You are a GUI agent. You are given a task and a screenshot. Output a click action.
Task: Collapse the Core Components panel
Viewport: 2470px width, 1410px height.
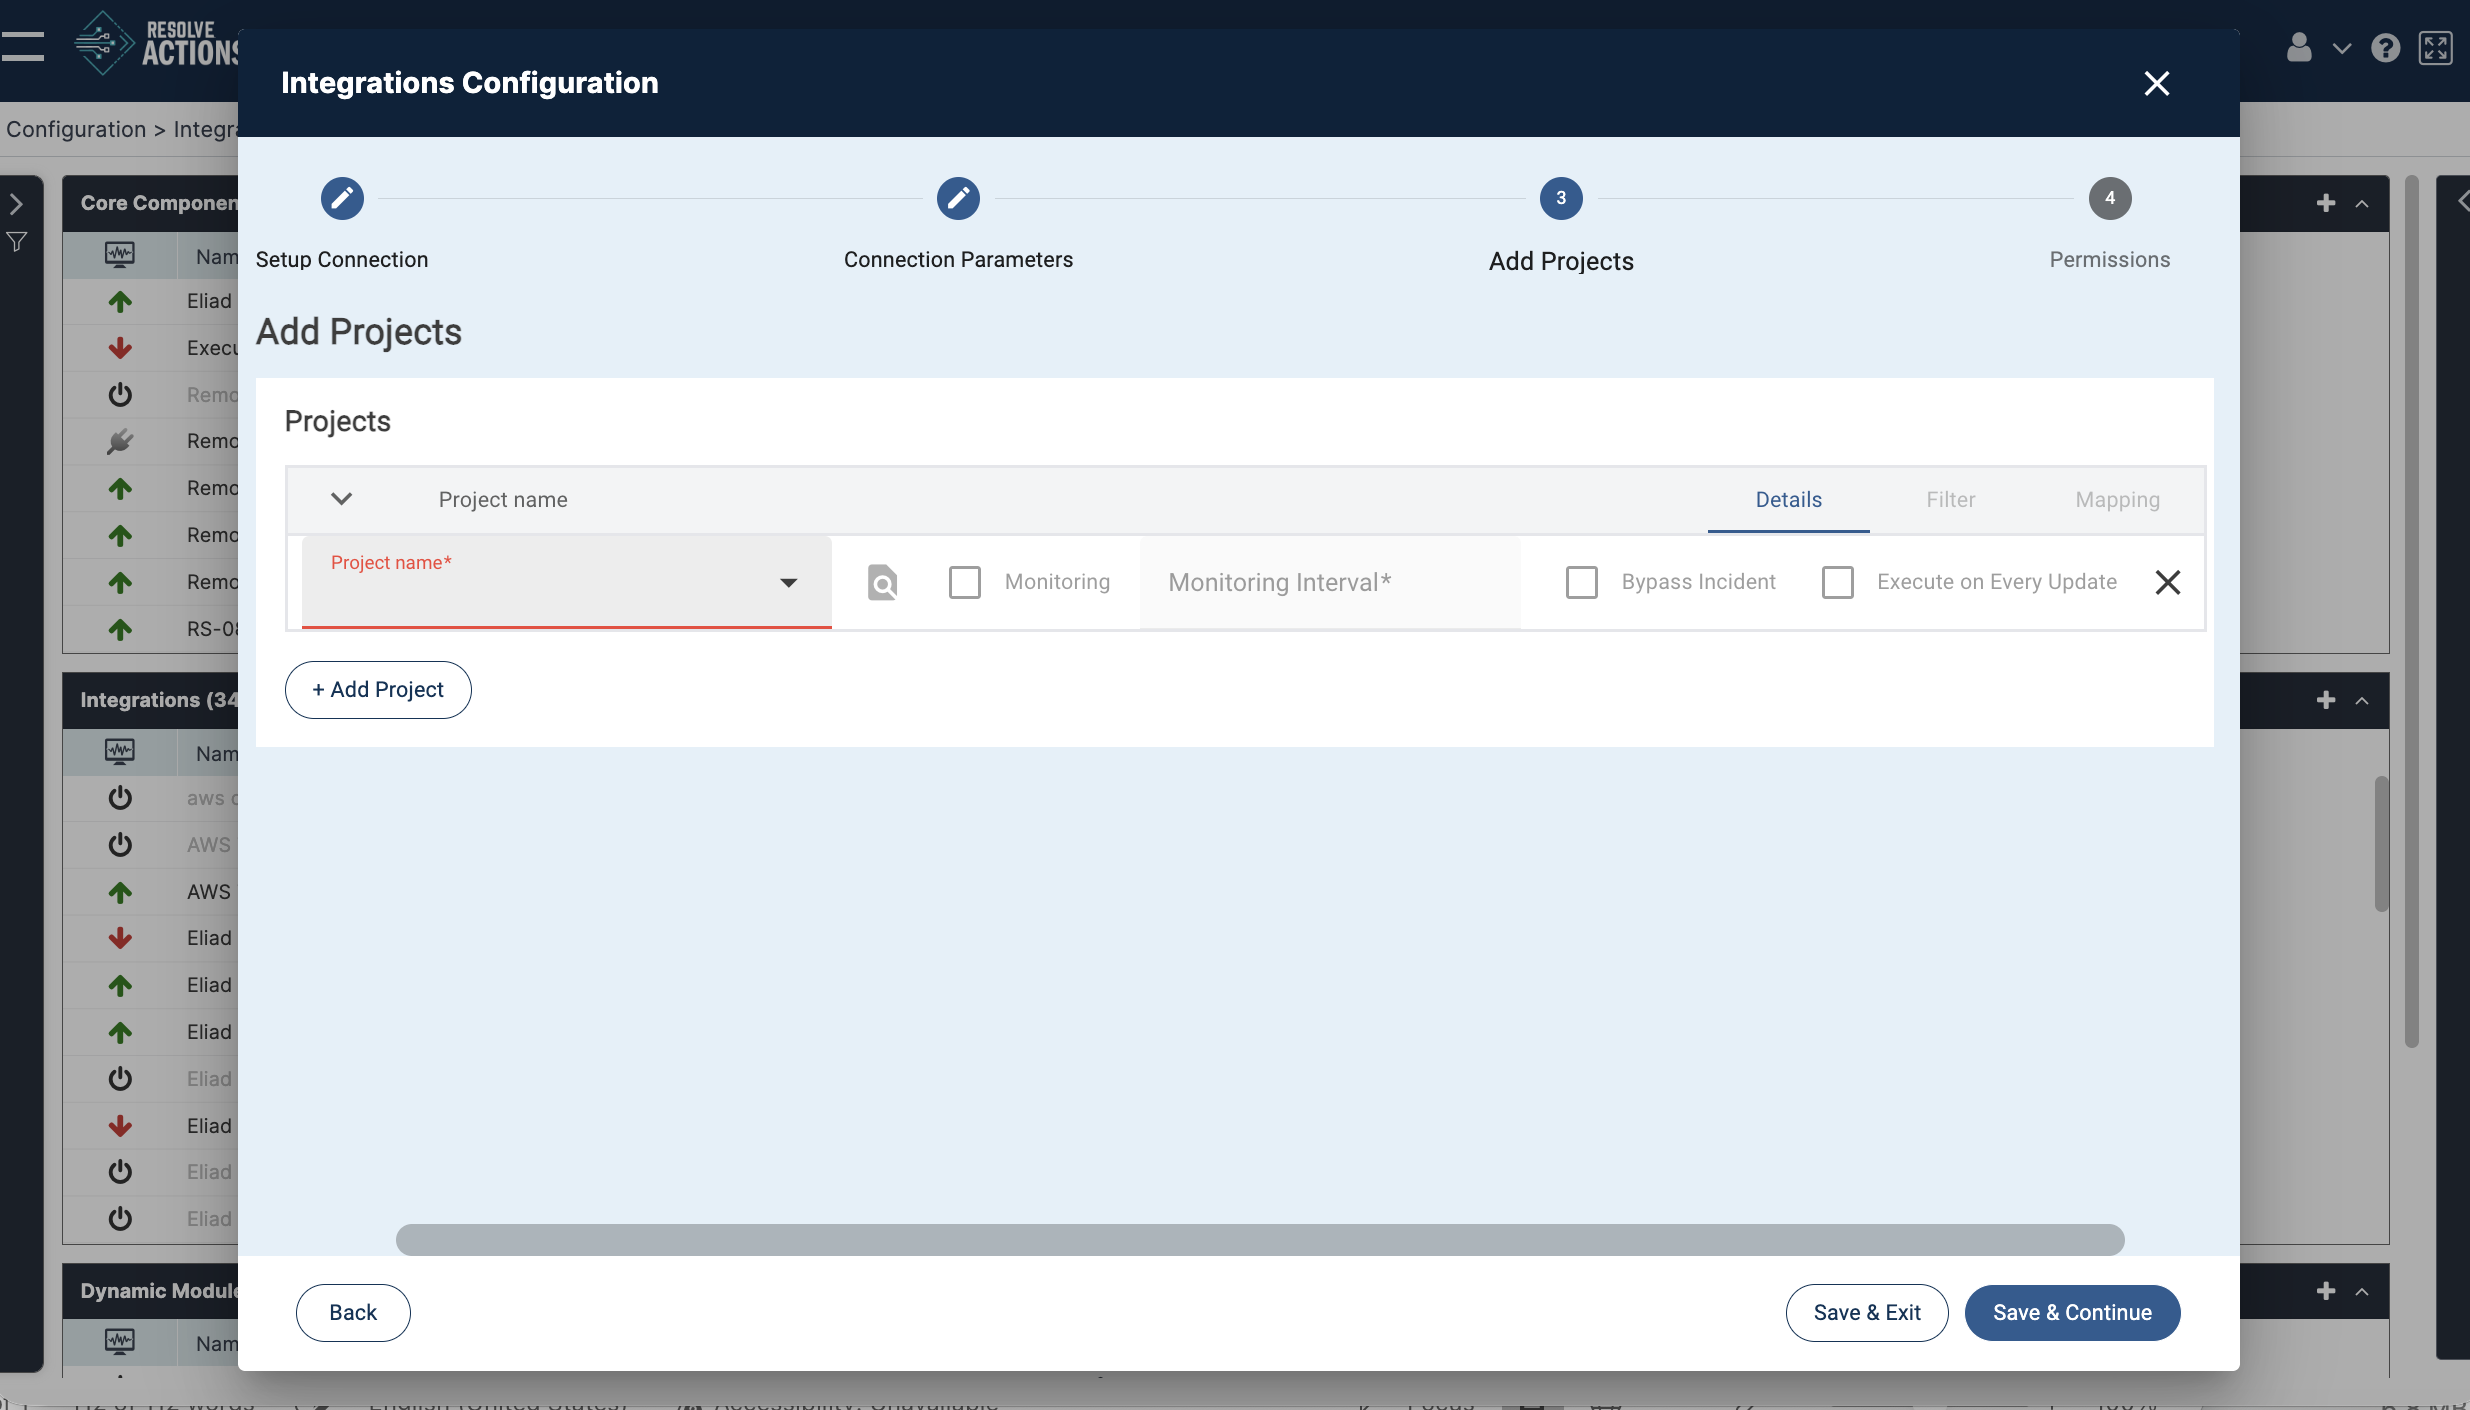pyautogui.click(x=2362, y=204)
